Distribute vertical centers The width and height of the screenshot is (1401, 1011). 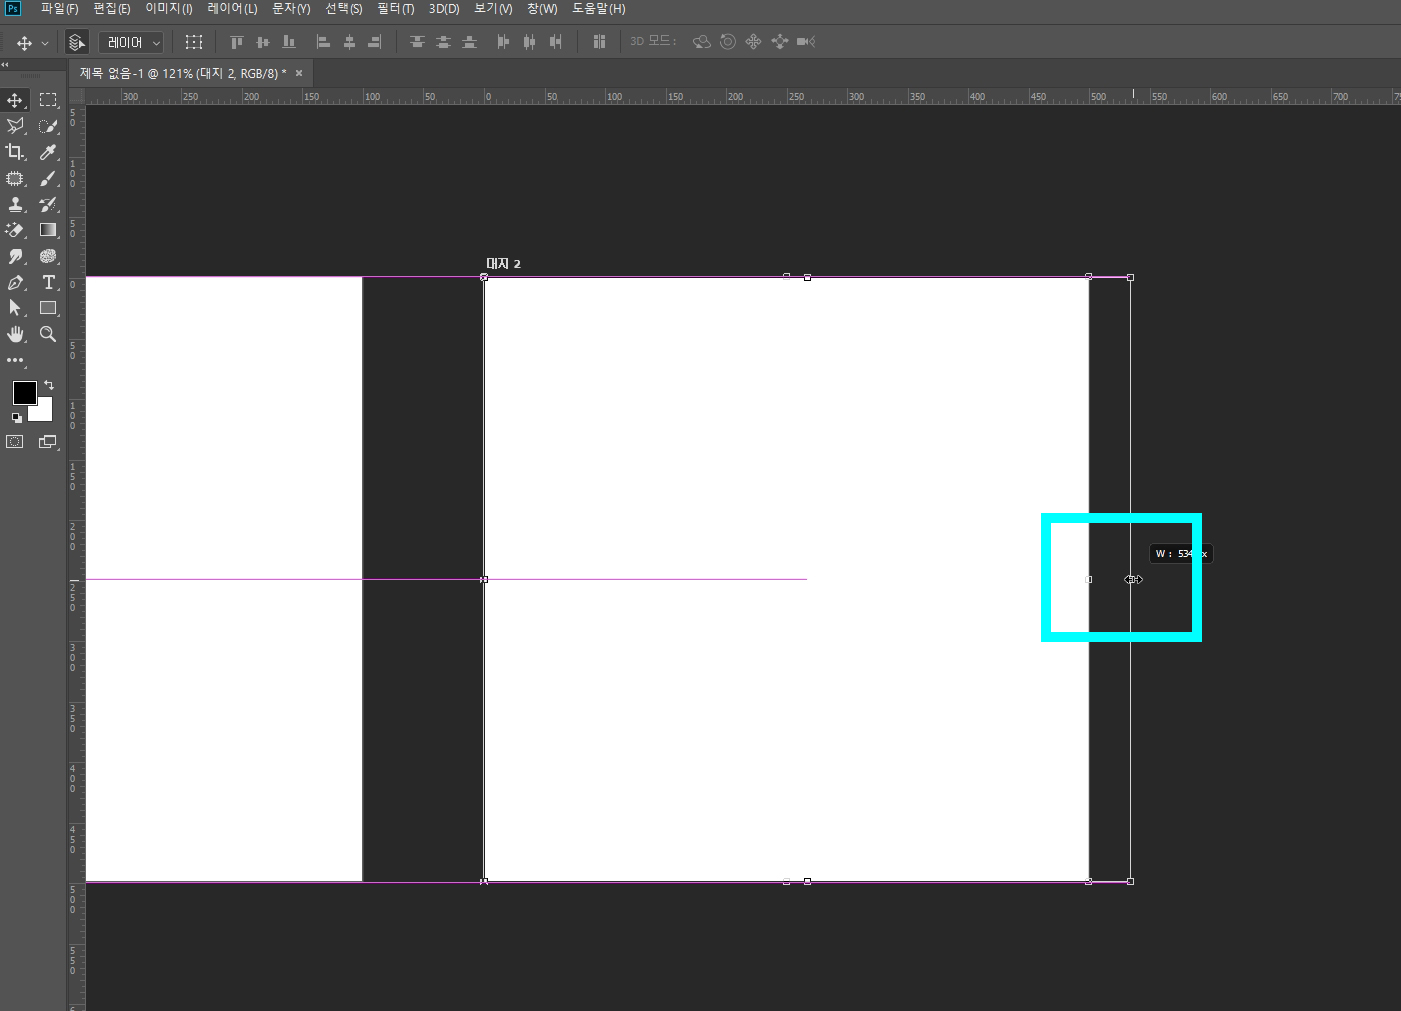coord(443,42)
